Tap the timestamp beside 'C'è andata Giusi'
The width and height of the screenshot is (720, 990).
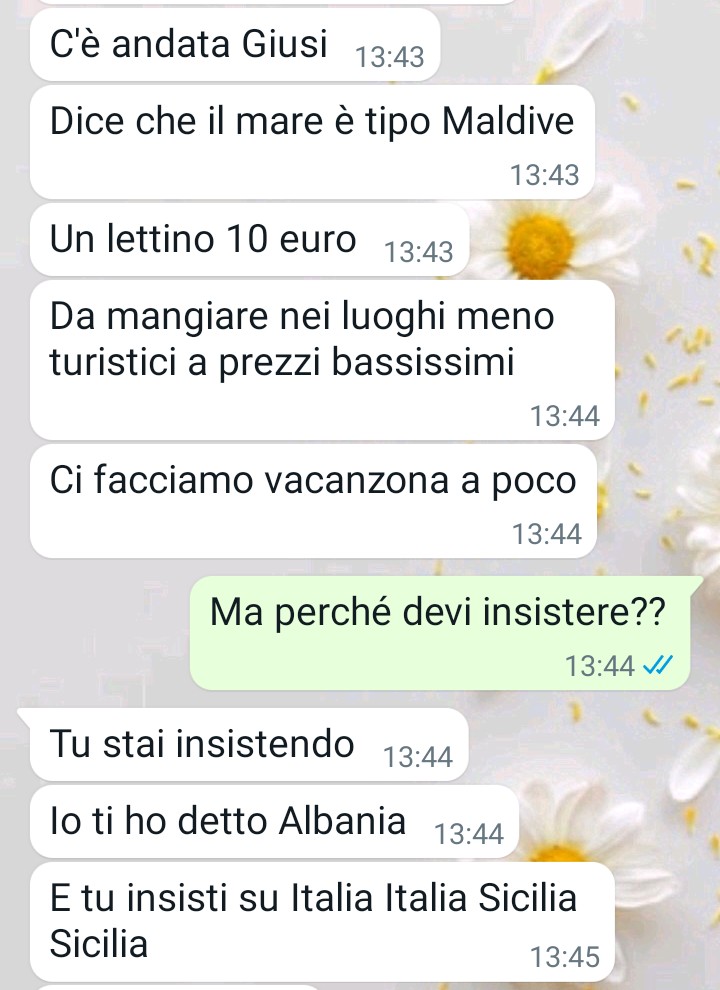click(390, 57)
